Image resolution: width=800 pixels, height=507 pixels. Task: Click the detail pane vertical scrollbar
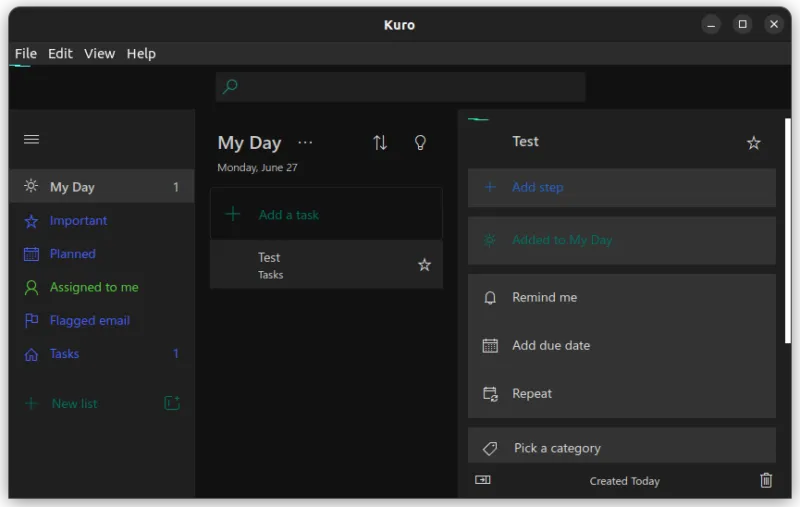(x=787, y=230)
